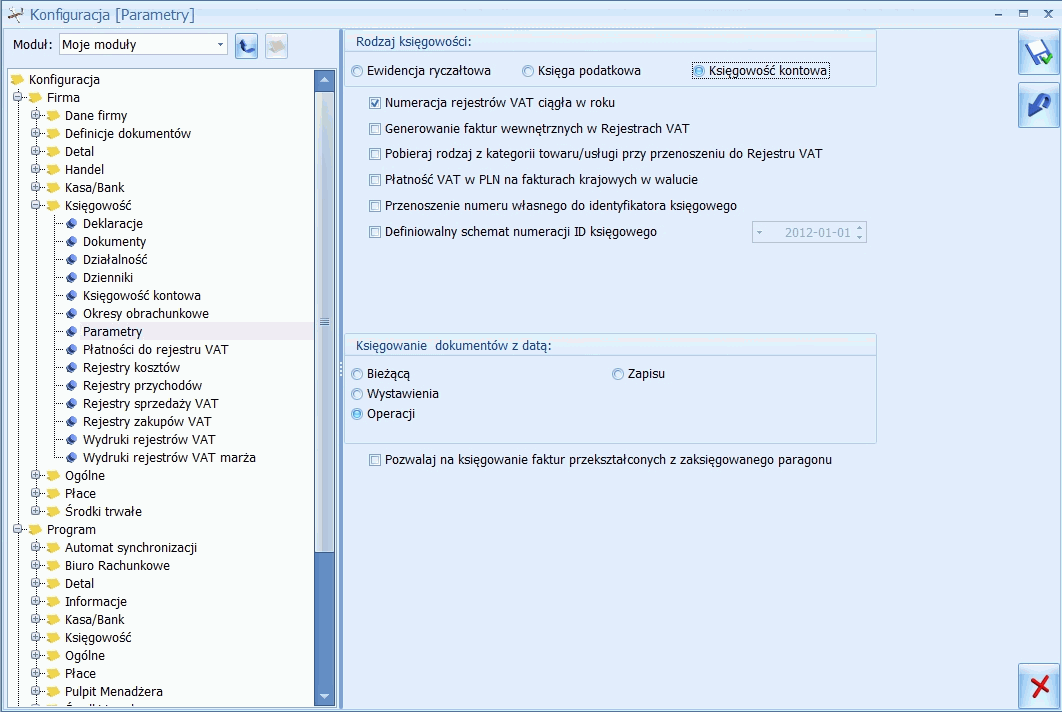Enable Generowanie faktur wewnętrznych w Rejestrach VAT
1062x712 pixels.
[375, 129]
